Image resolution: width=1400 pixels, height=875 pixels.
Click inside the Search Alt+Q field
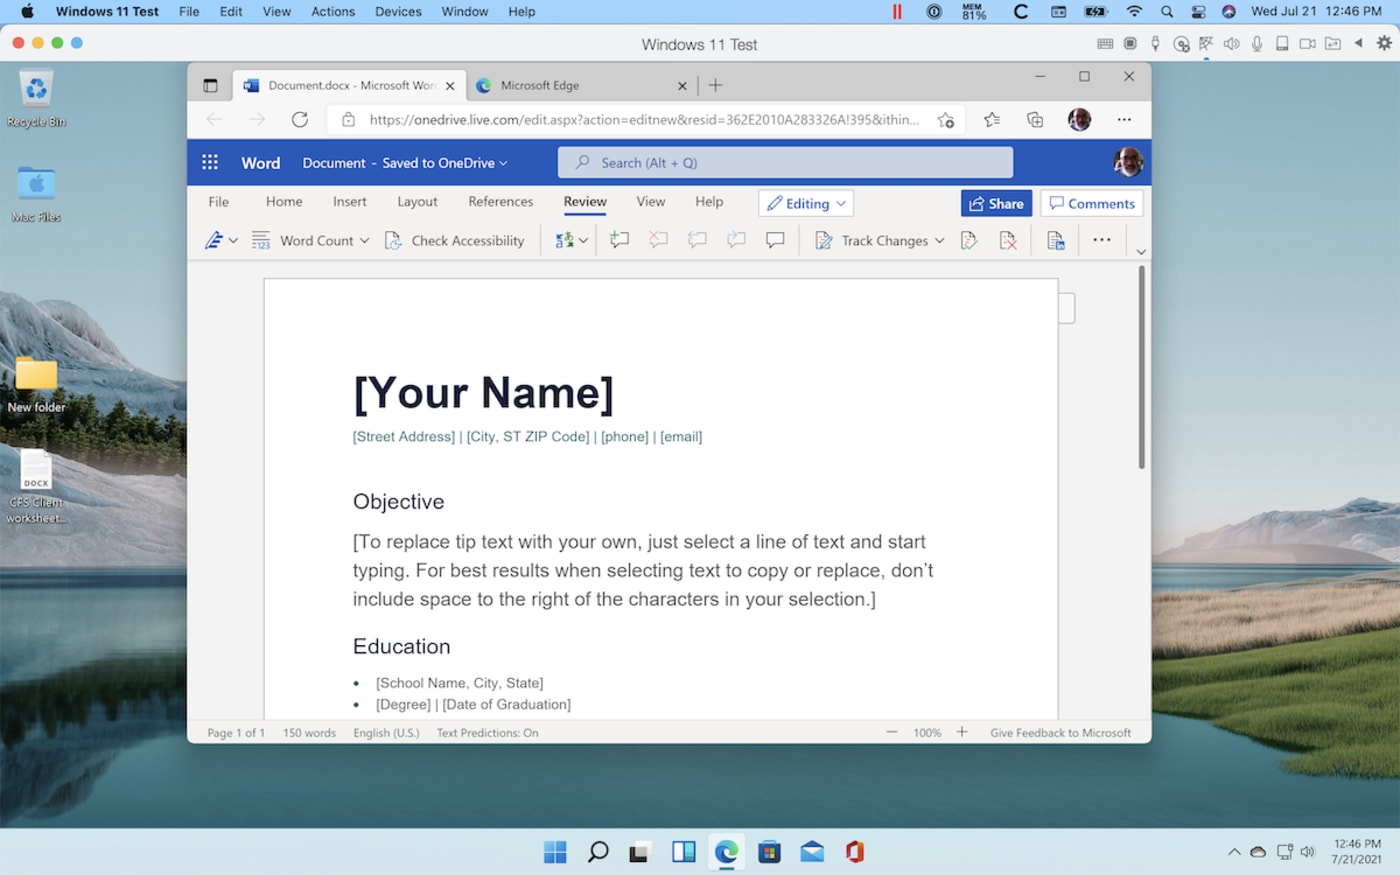pyautogui.click(x=785, y=162)
